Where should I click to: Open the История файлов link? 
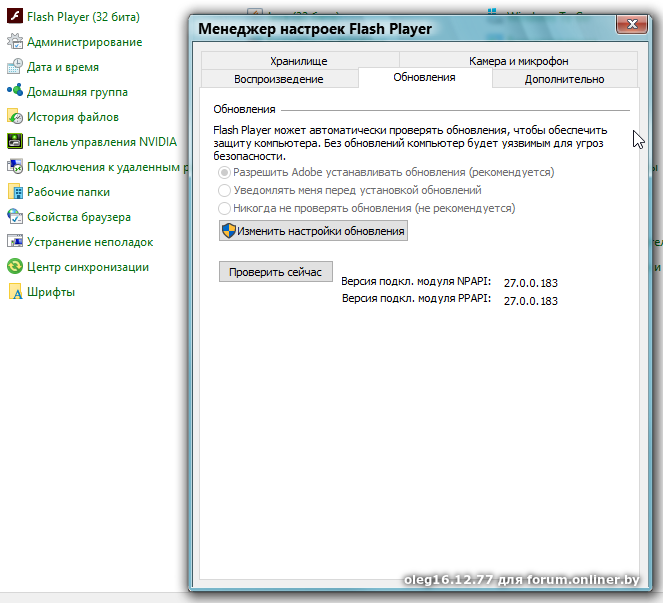point(73,117)
